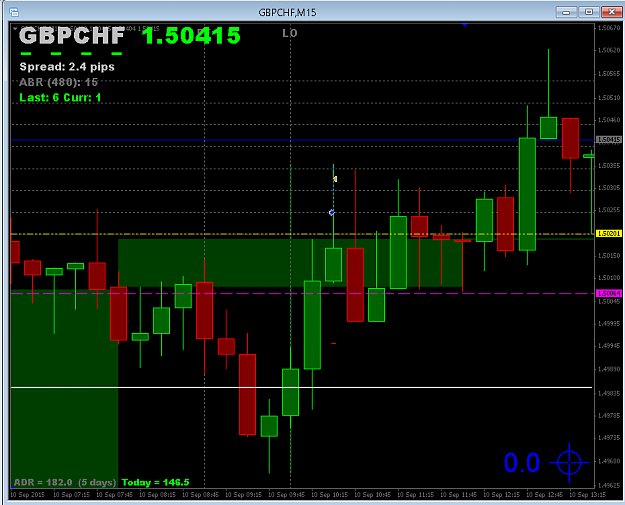Click the 10 Sep 2015 time label

click(28, 495)
